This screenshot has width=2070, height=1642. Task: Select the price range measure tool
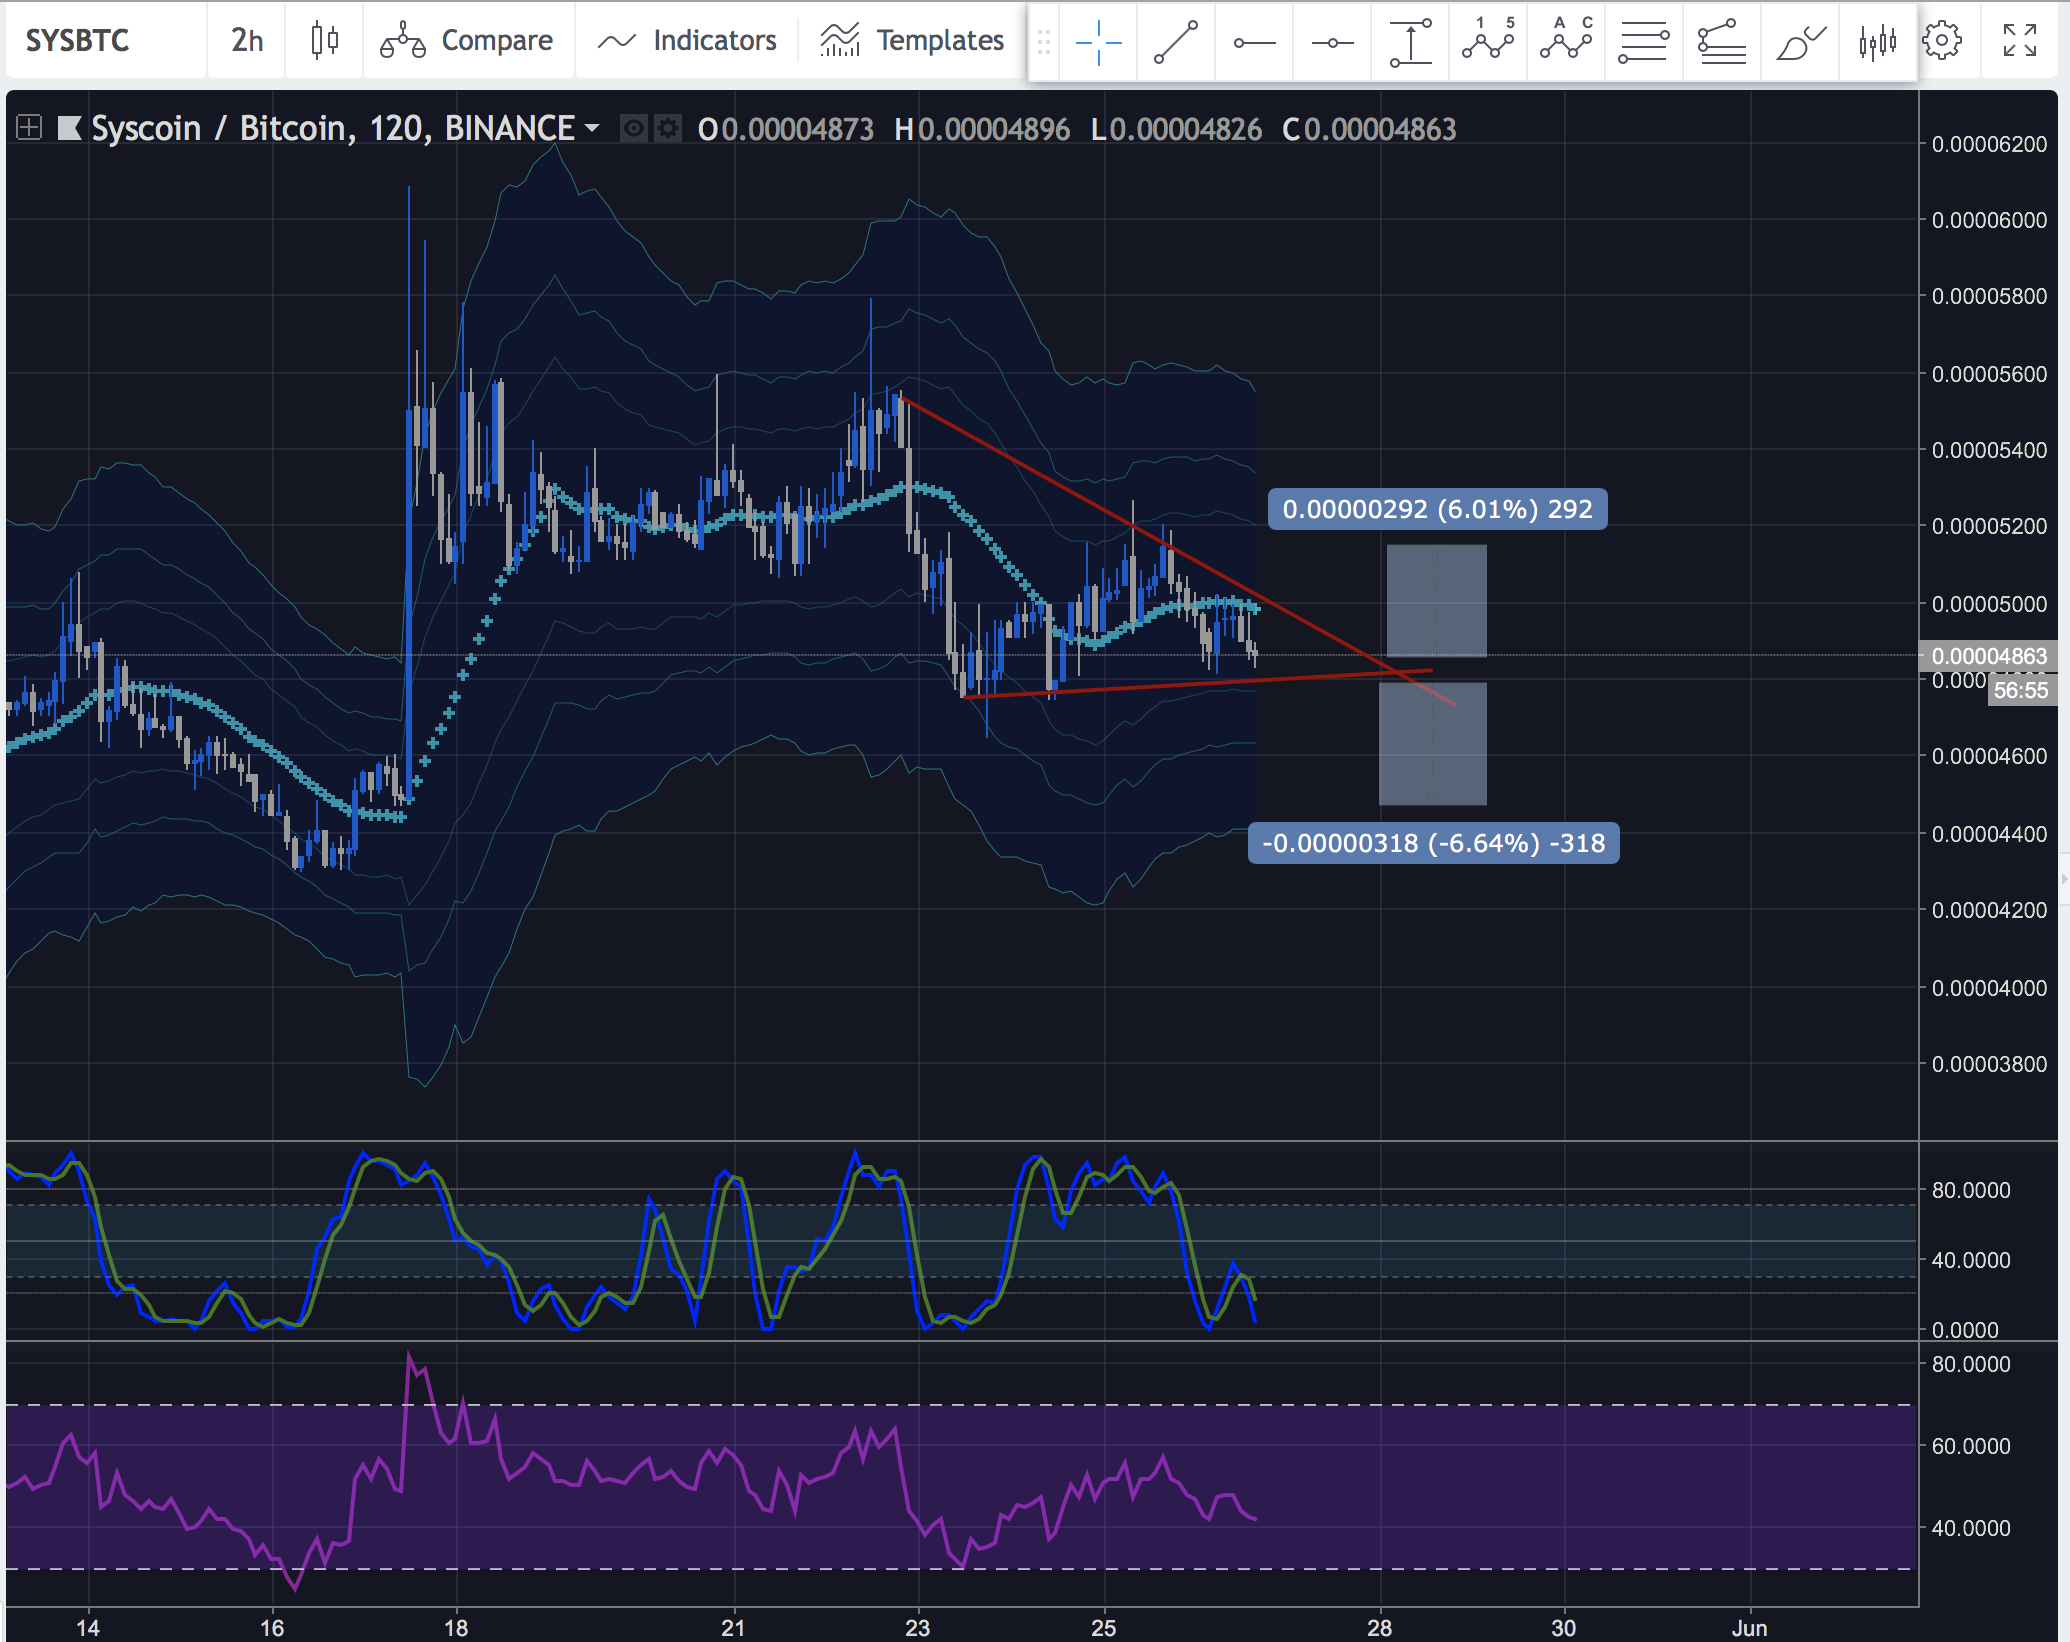tap(1410, 42)
